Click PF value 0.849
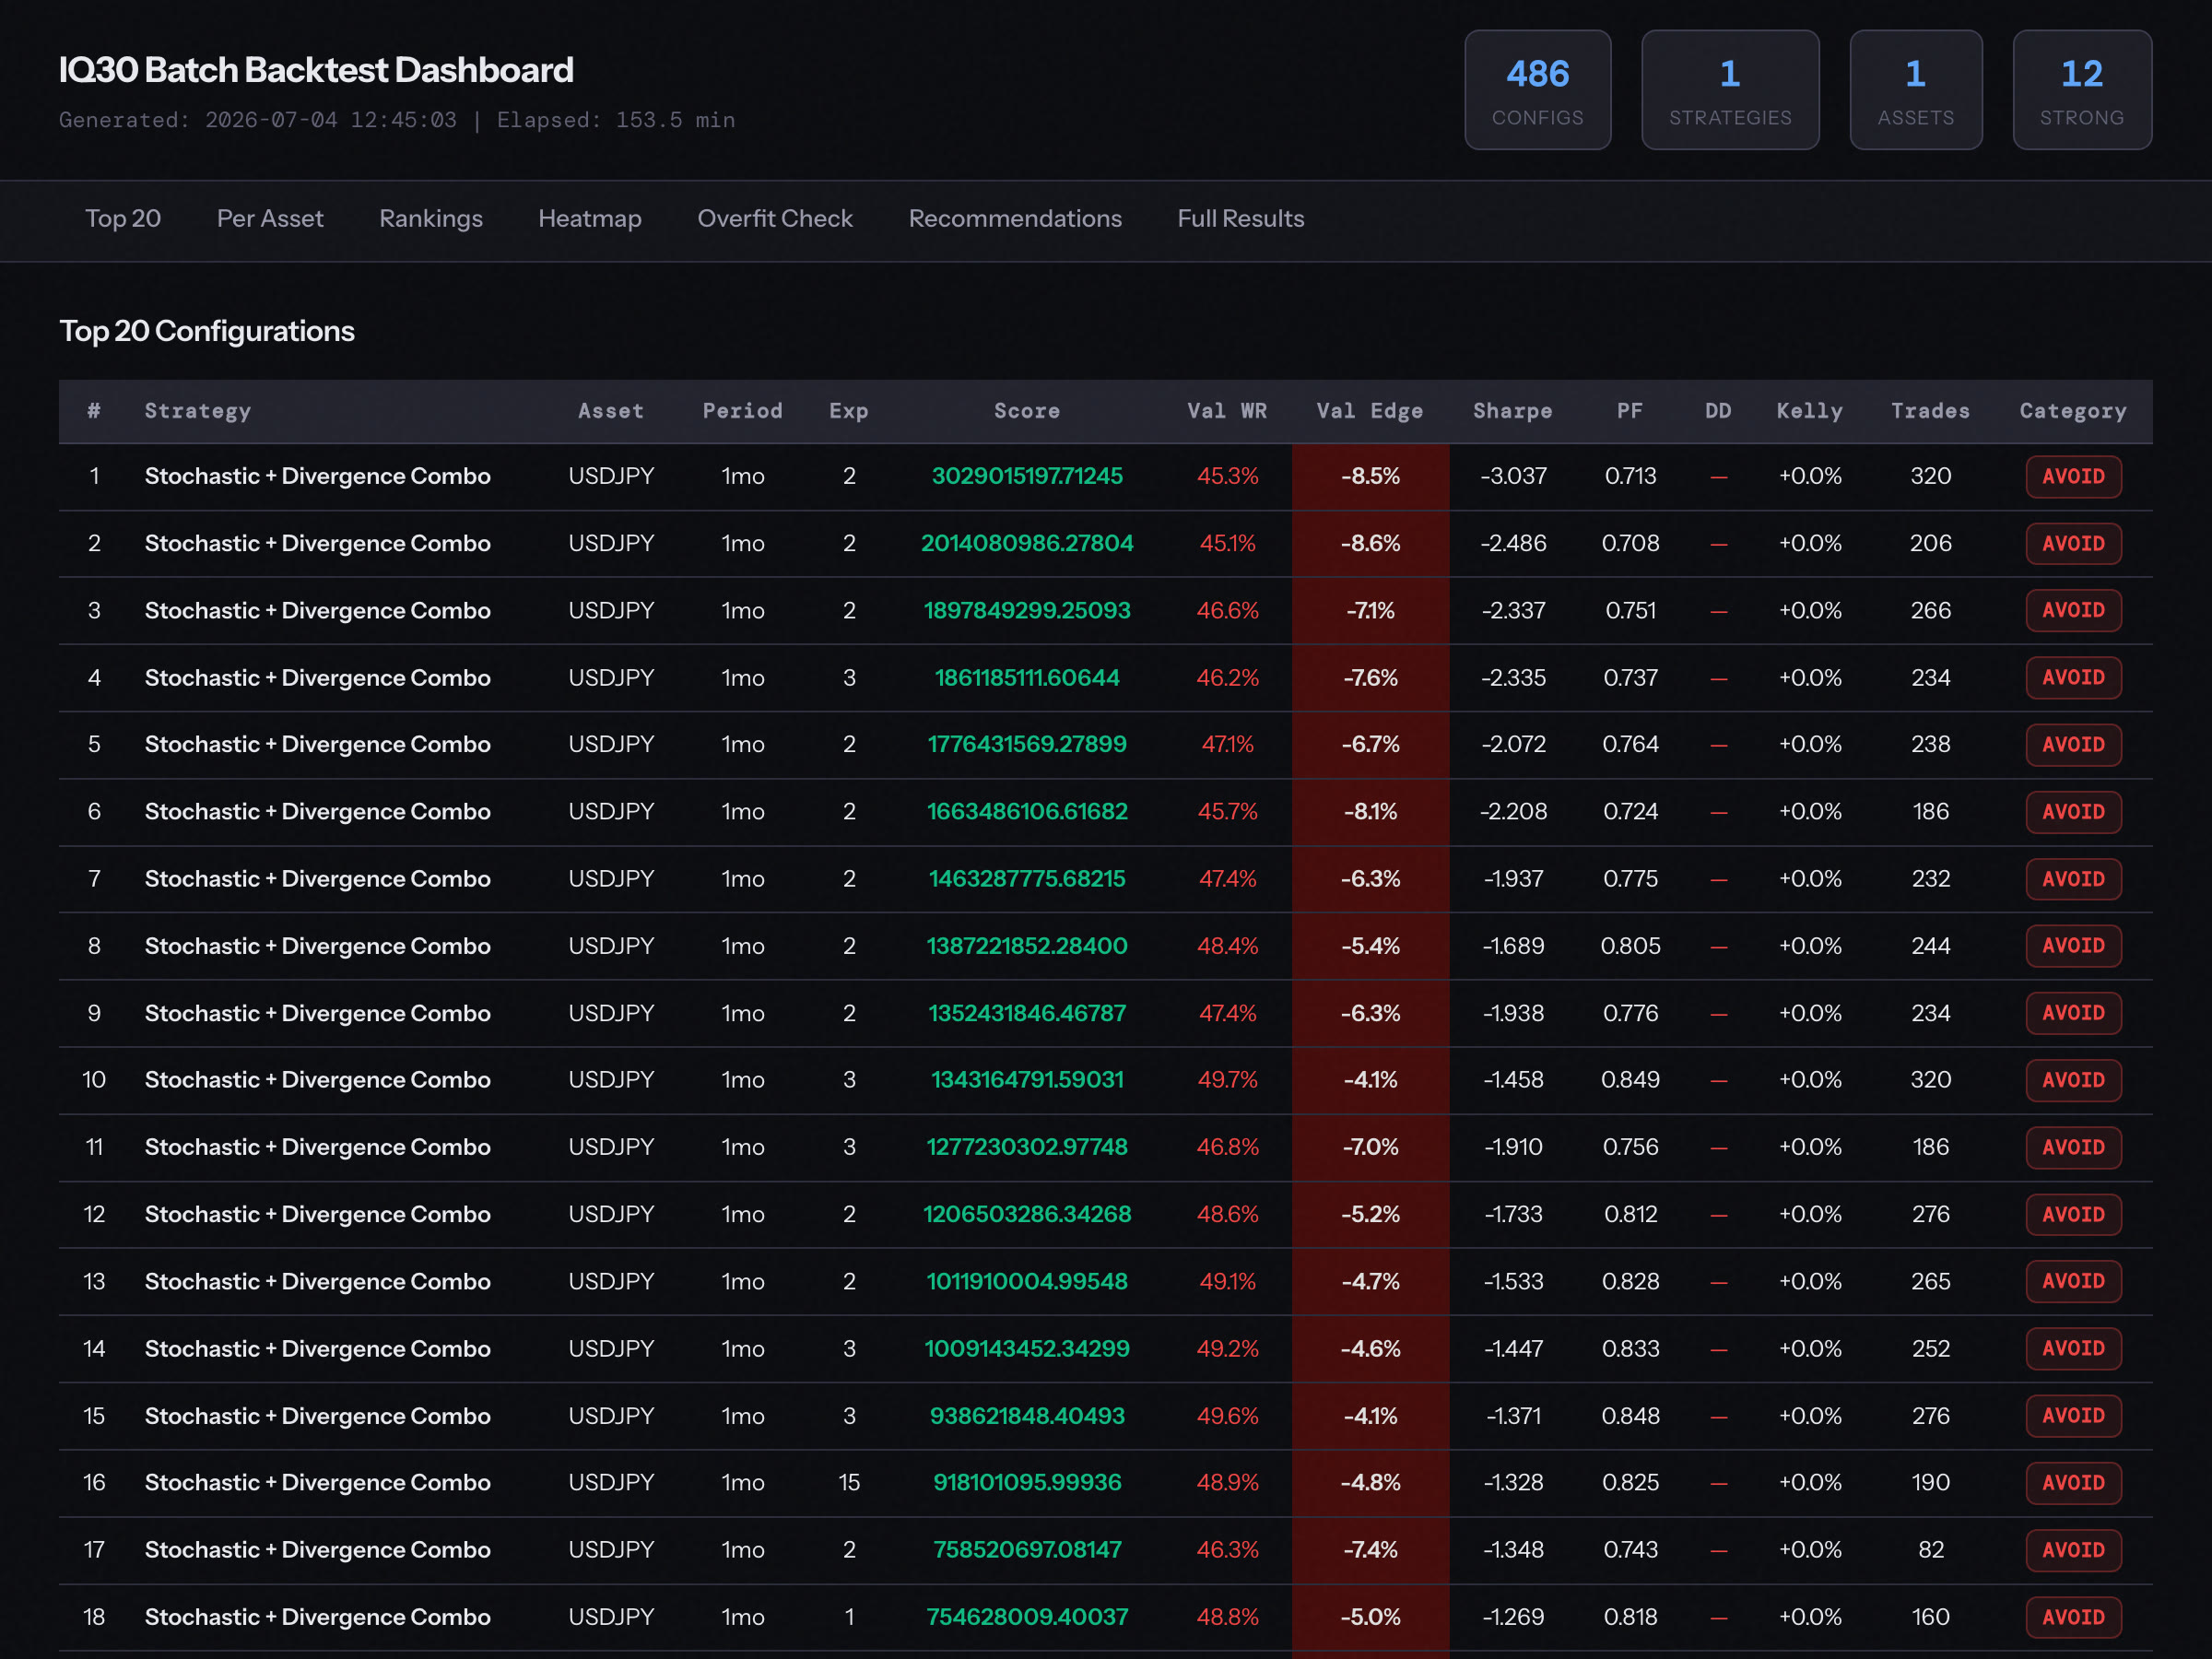This screenshot has width=2212, height=1659. (1630, 1081)
